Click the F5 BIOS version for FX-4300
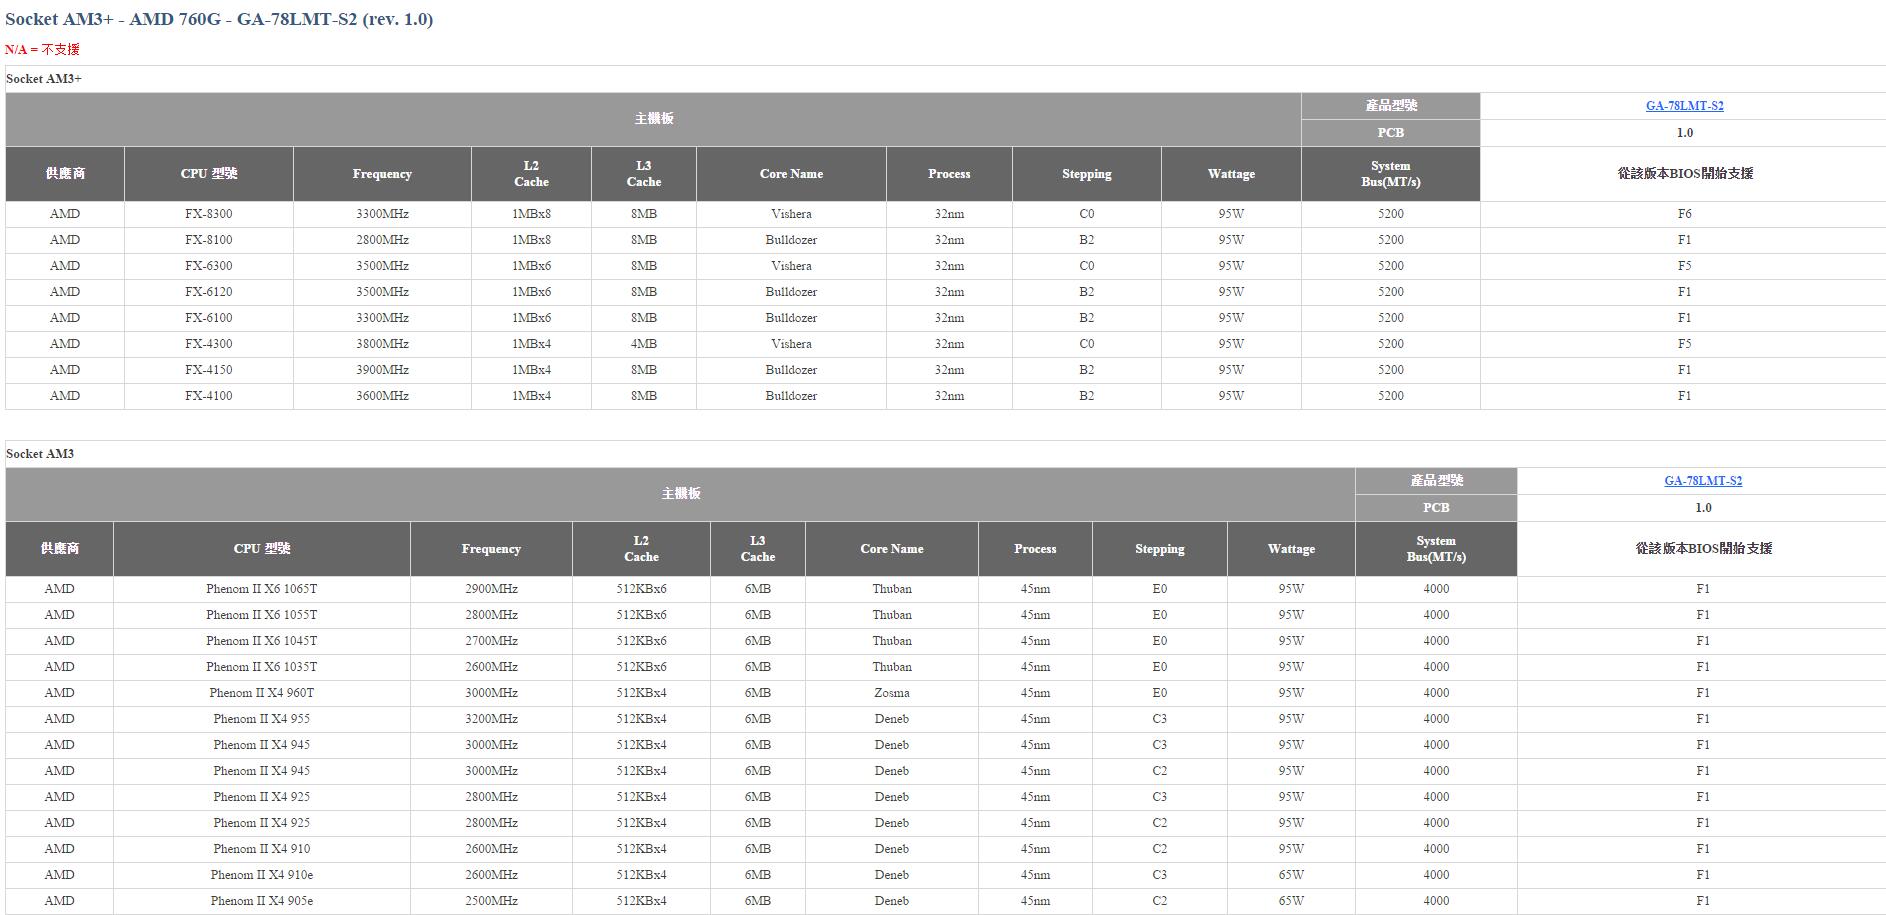Image resolution: width=1886 pixels, height=915 pixels. (1684, 344)
